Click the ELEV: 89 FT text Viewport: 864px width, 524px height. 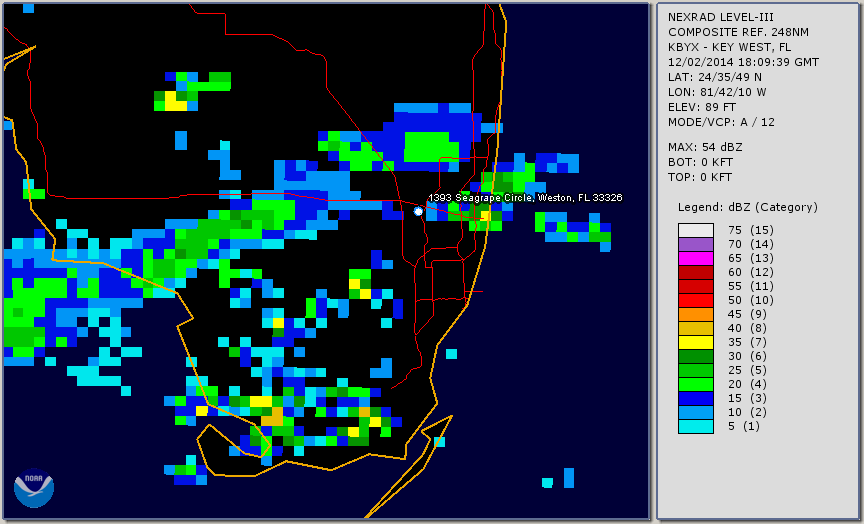click(x=701, y=107)
